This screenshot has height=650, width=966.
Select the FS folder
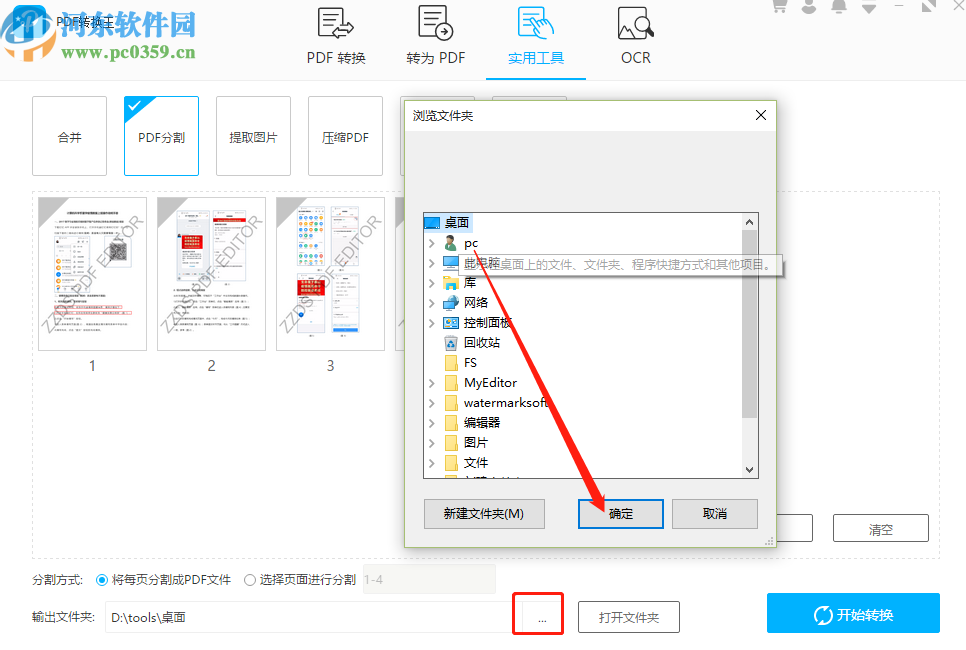coord(470,363)
